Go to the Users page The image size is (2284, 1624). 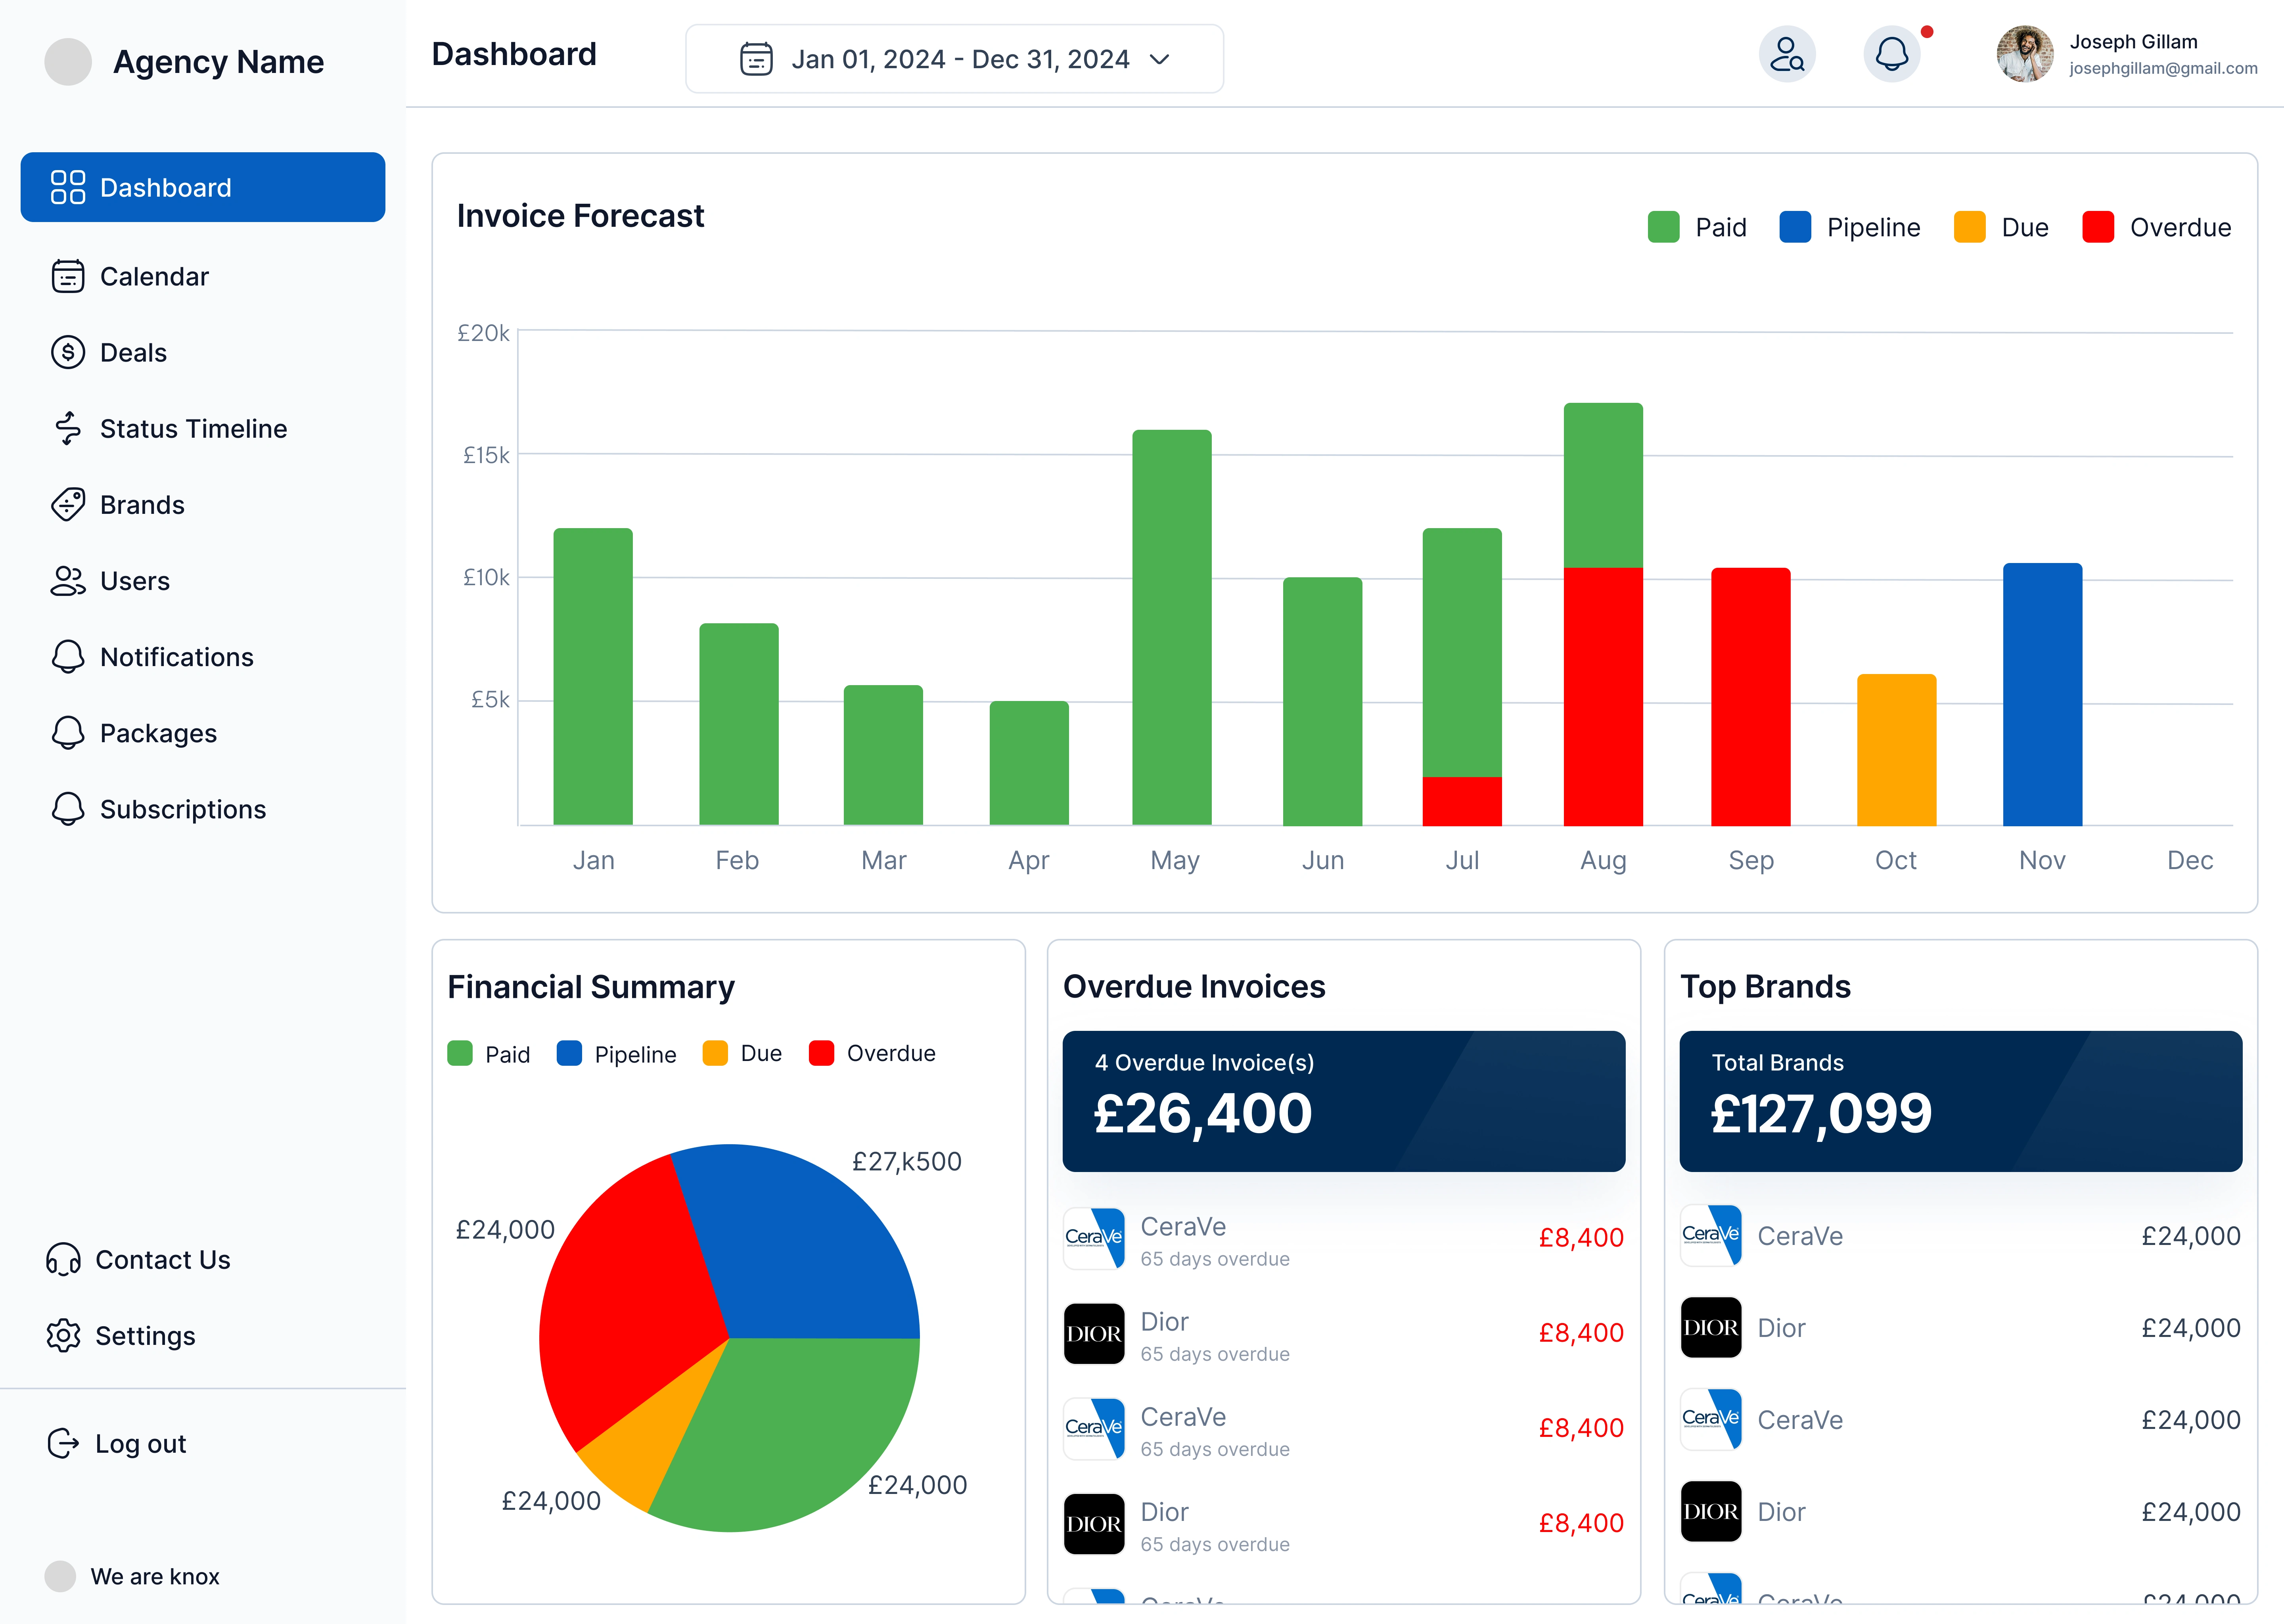pos(135,581)
